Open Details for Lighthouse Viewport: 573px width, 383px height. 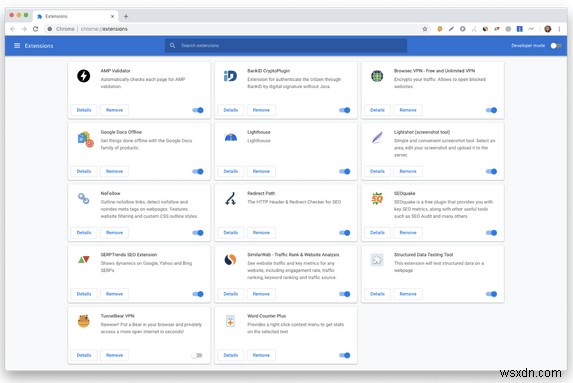pos(231,171)
